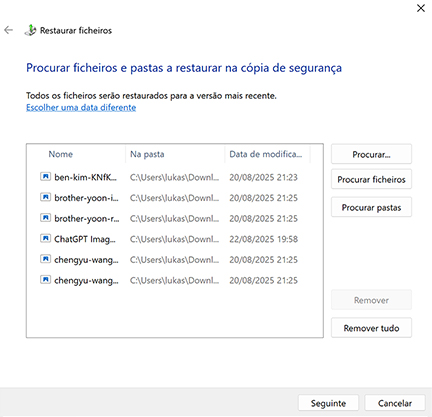
Task: Click folder path in brother-yoon-r row
Action: point(174,218)
